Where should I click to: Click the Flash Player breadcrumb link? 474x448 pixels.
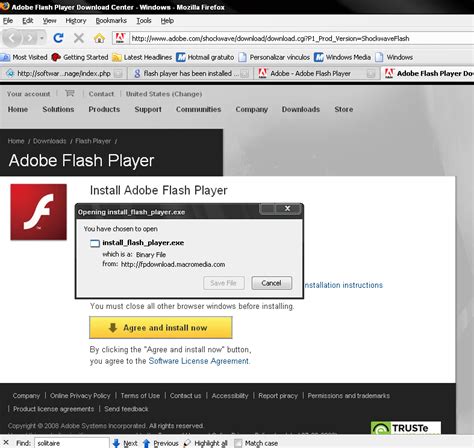93,141
